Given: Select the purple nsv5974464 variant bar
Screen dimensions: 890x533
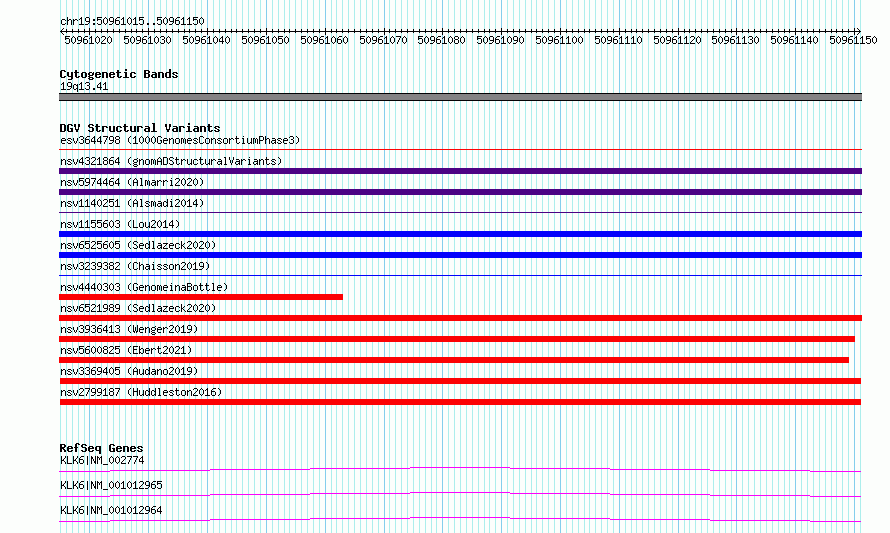Looking at the screenshot, I should (460, 192).
